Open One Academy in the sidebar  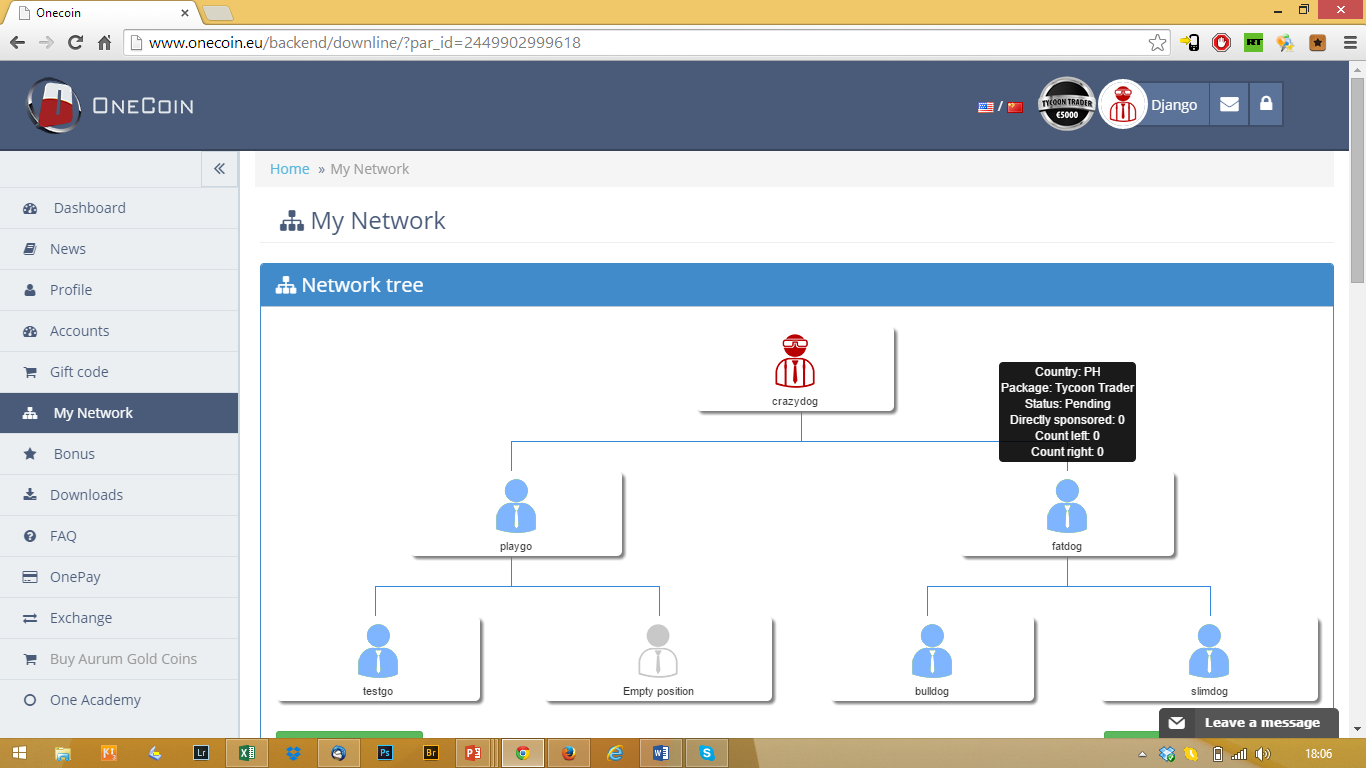tap(119, 700)
